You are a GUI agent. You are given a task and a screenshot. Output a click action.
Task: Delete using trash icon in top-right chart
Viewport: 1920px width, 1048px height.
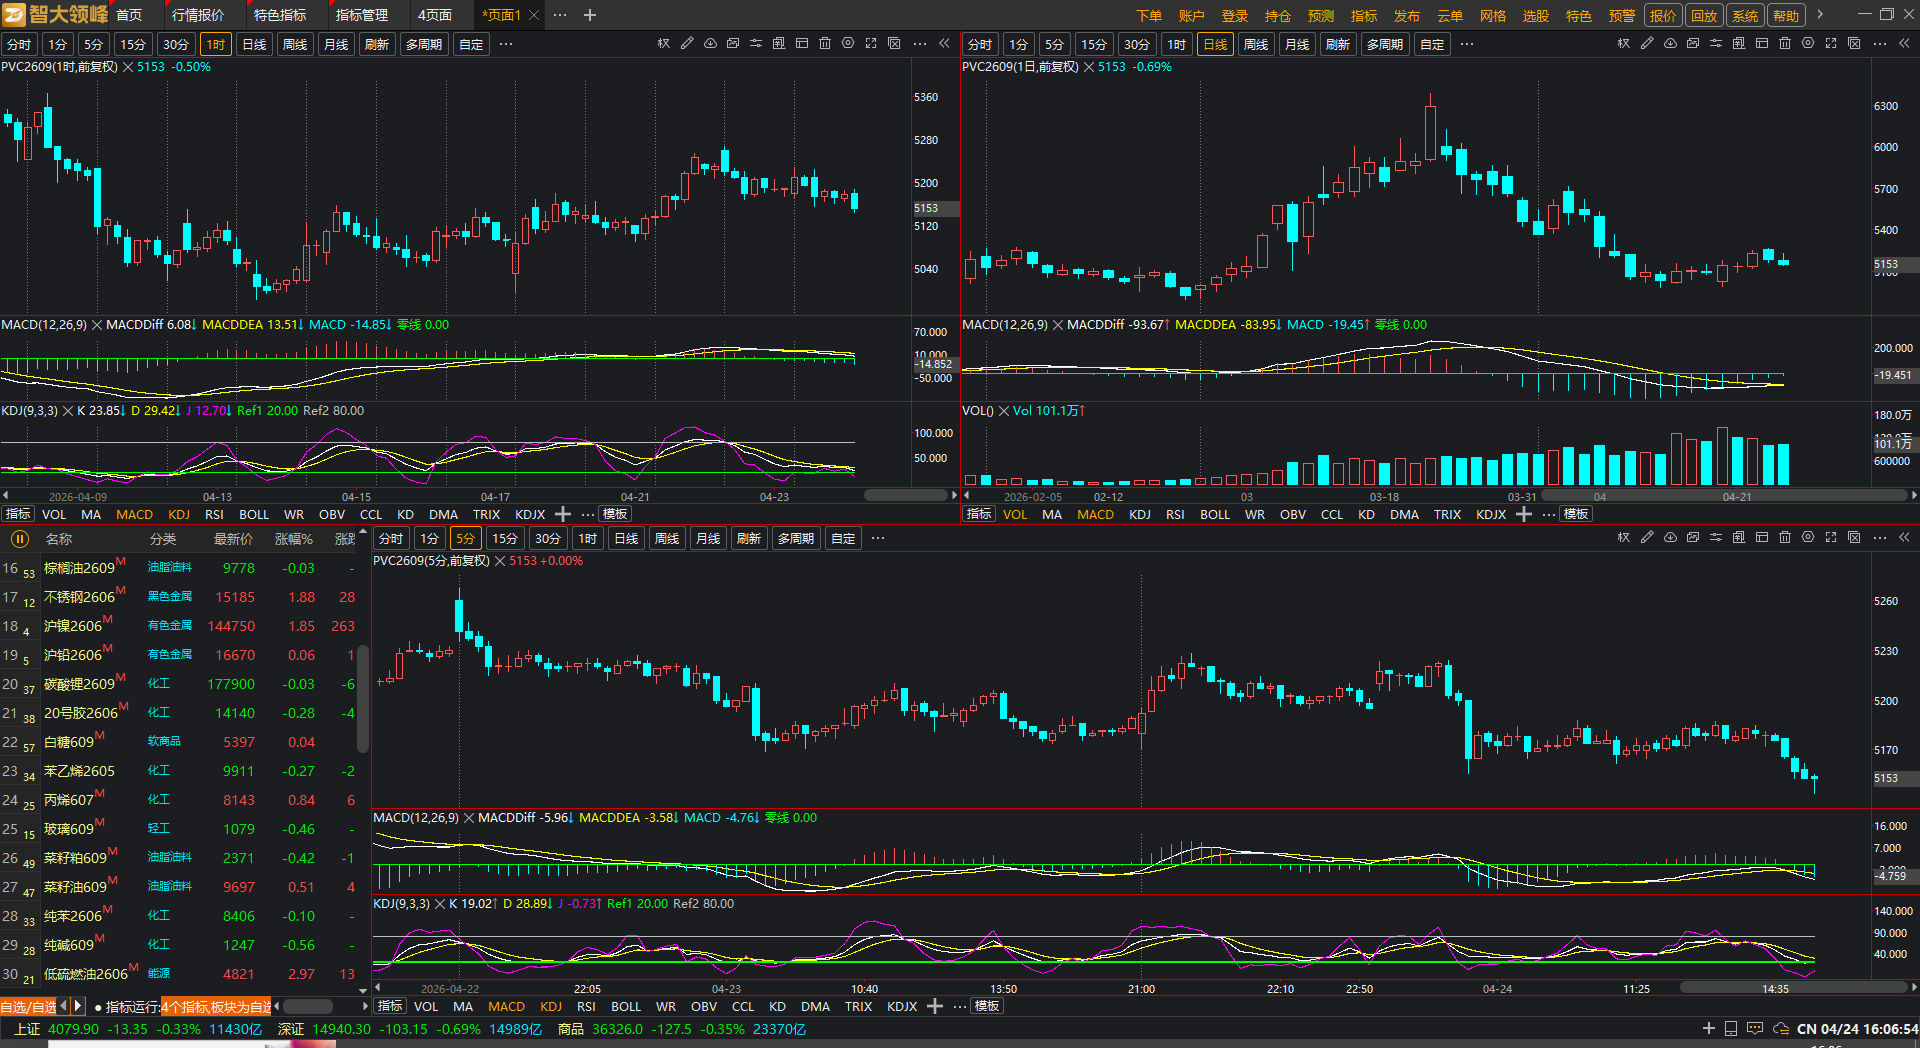(x=1785, y=44)
